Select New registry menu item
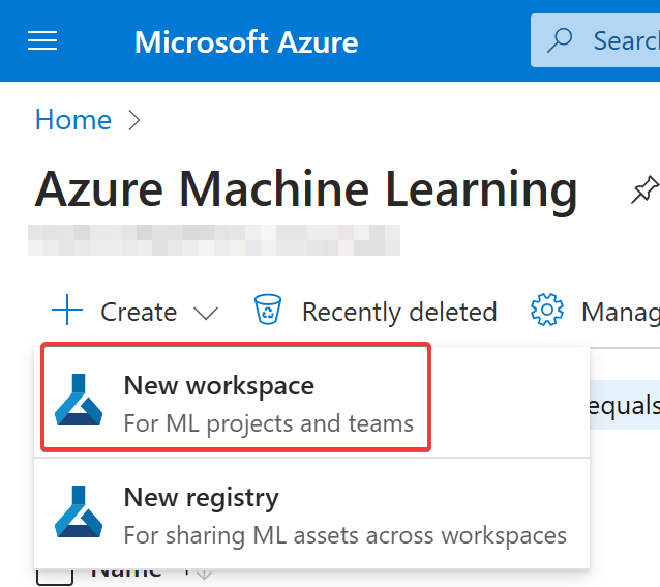Image resolution: width=660 pixels, height=587 pixels. point(312,513)
